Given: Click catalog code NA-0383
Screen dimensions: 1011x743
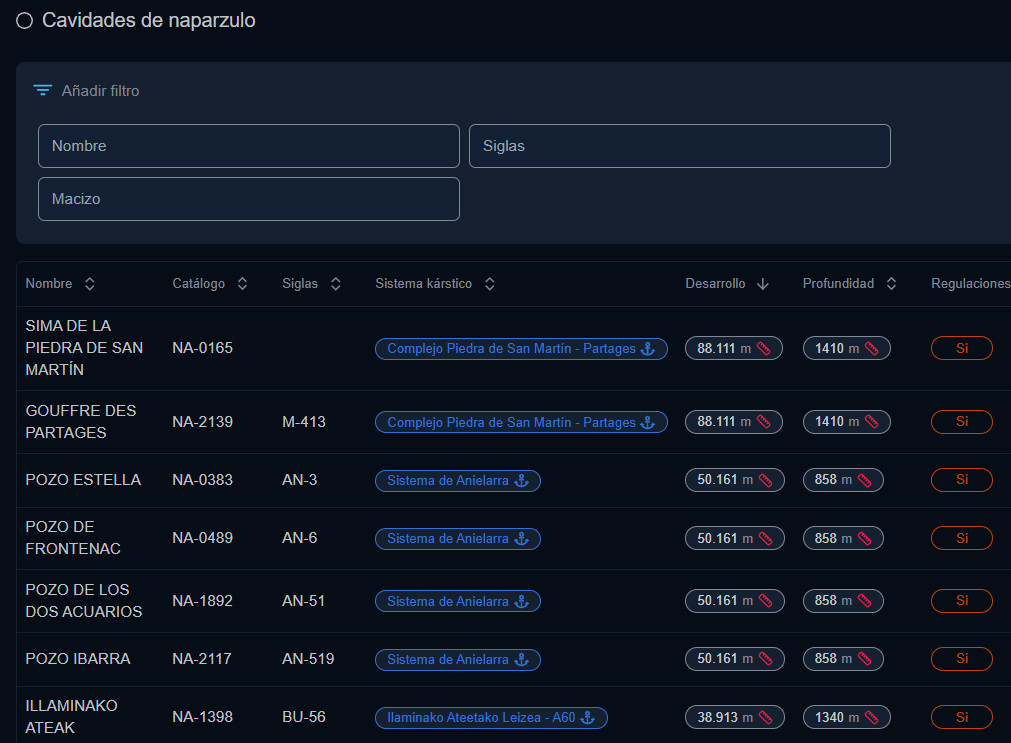Looking at the screenshot, I should [202, 480].
